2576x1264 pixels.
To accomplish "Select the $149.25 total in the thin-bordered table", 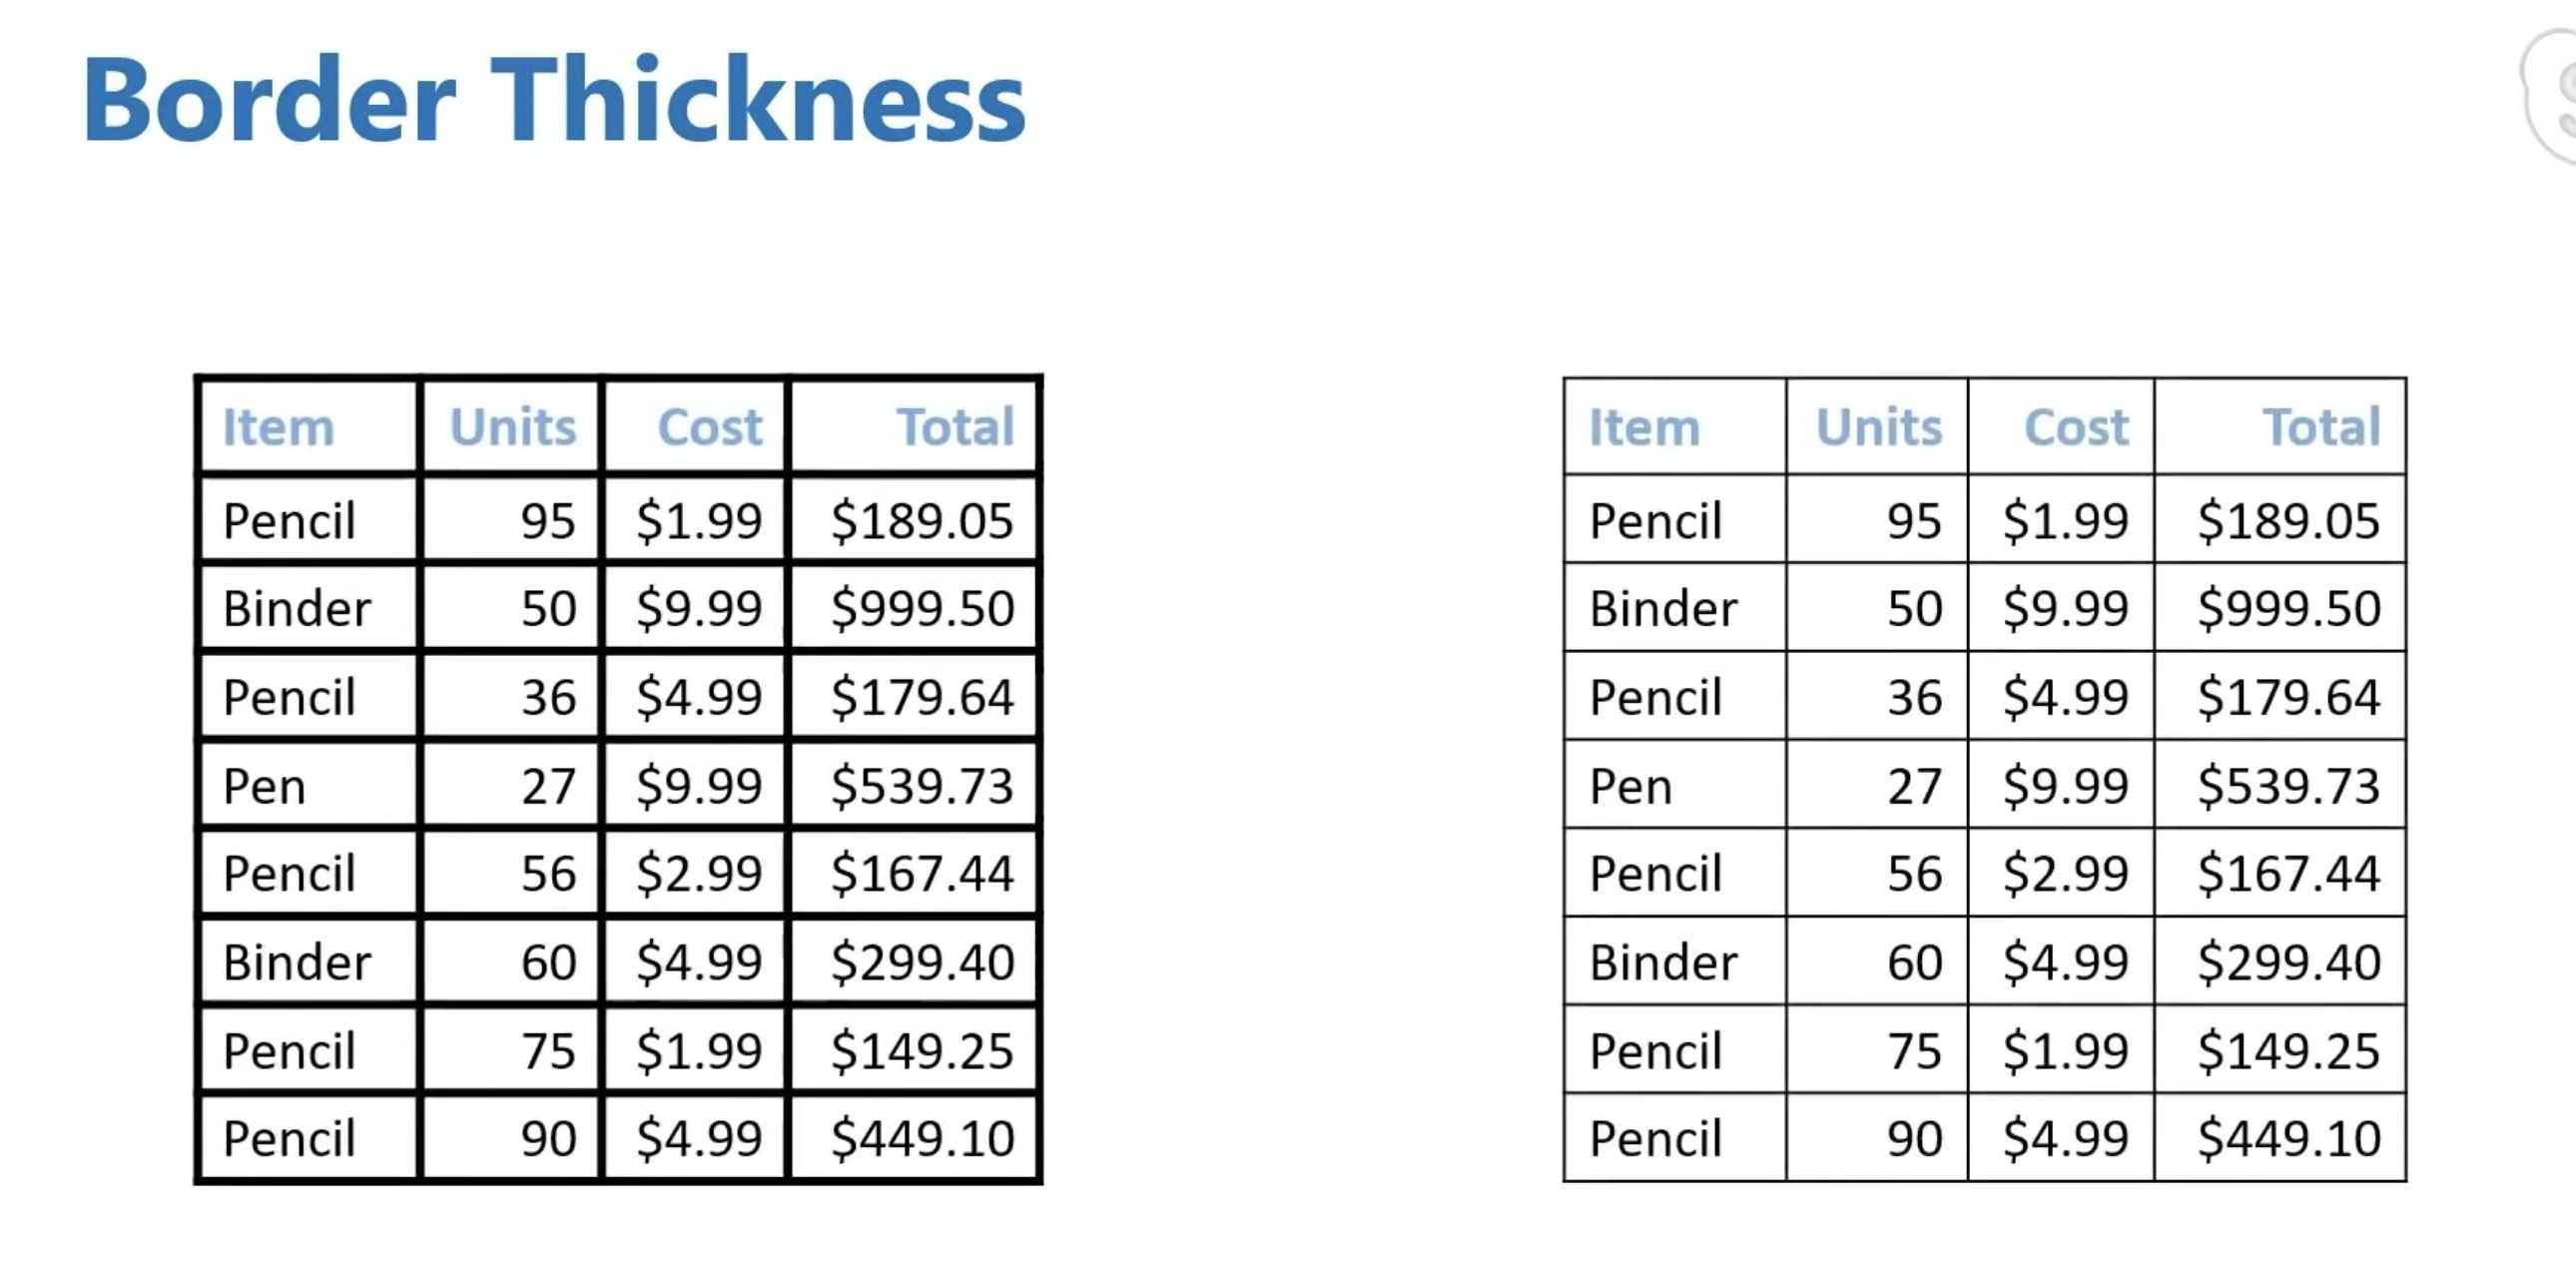I will point(2288,1051).
